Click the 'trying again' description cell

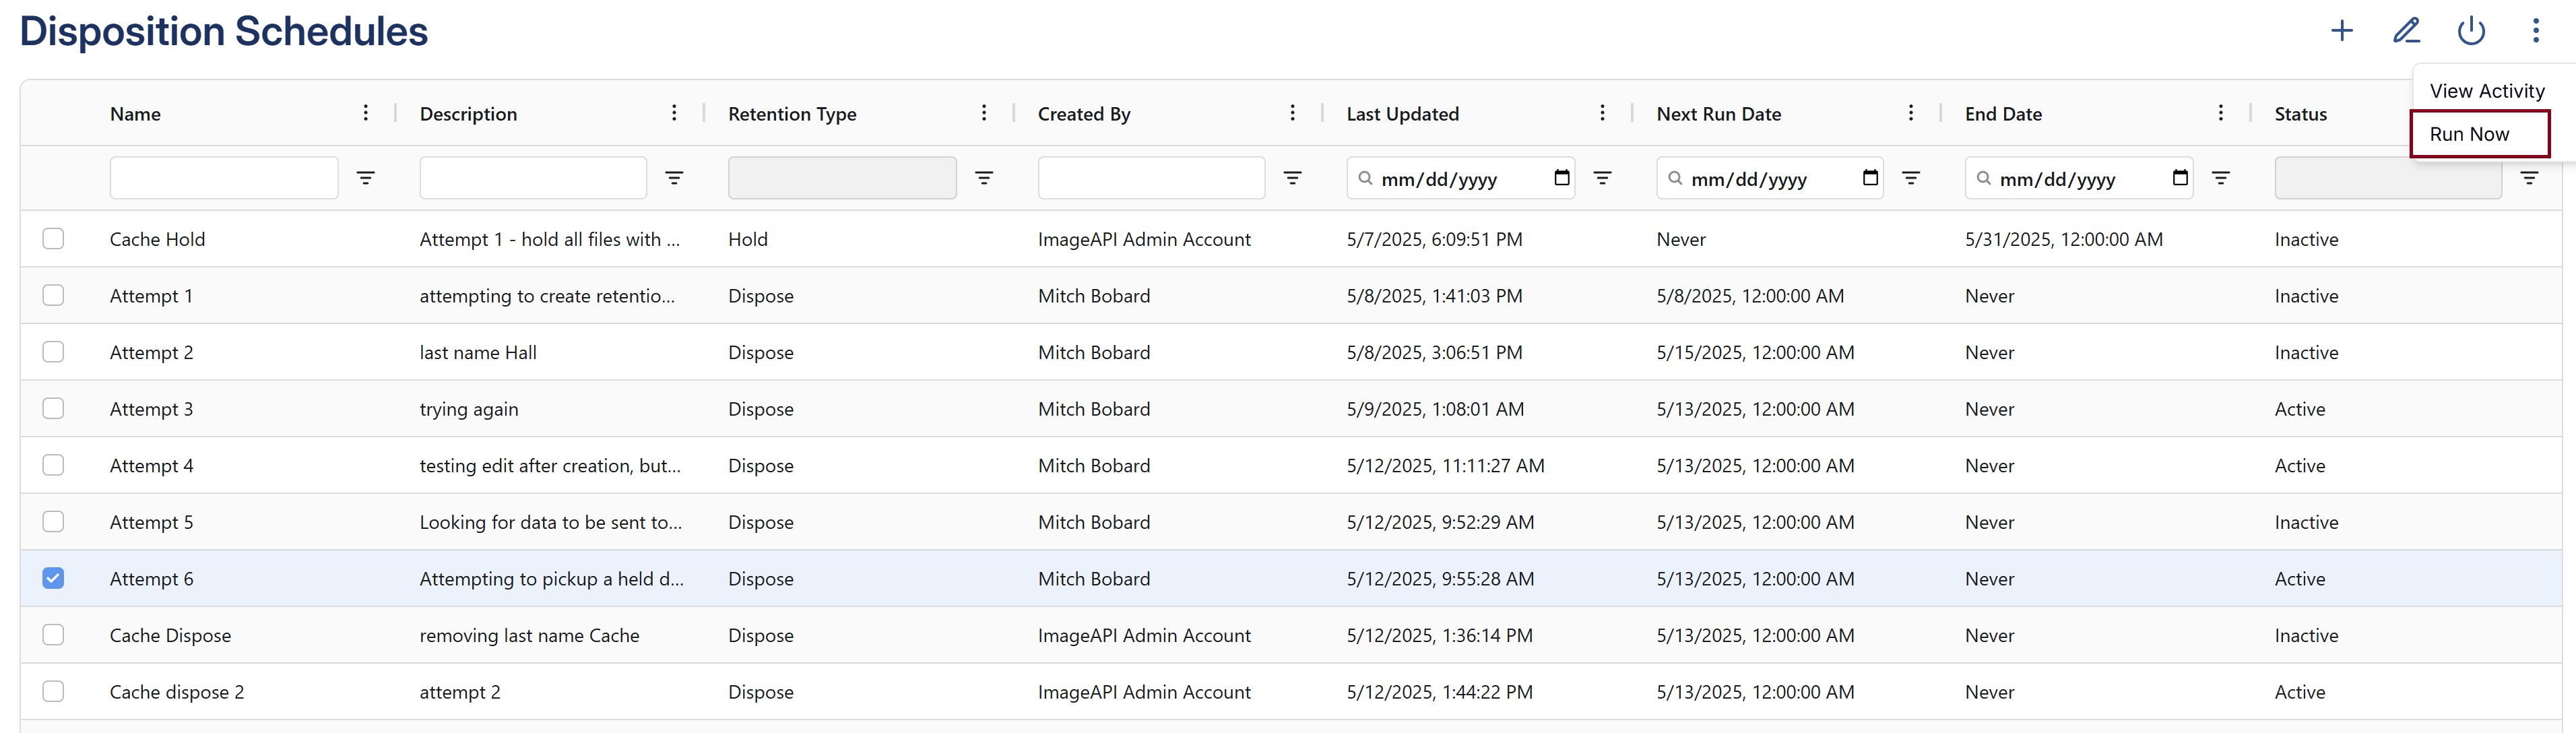[x=468, y=409]
